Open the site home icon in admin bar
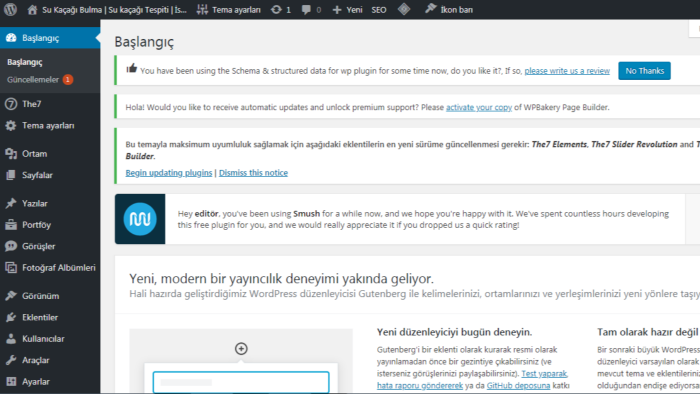This screenshot has width=700, height=394. tap(32, 9)
